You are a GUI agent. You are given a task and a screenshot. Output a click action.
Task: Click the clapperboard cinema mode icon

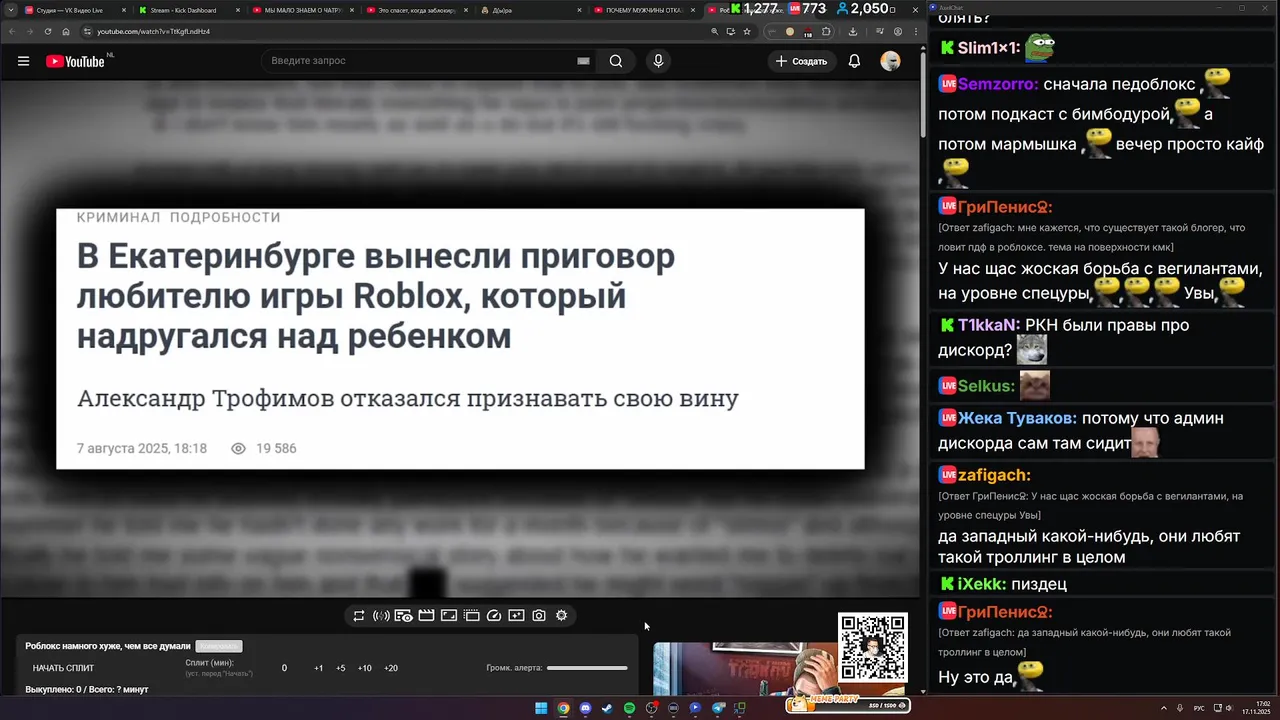(426, 616)
